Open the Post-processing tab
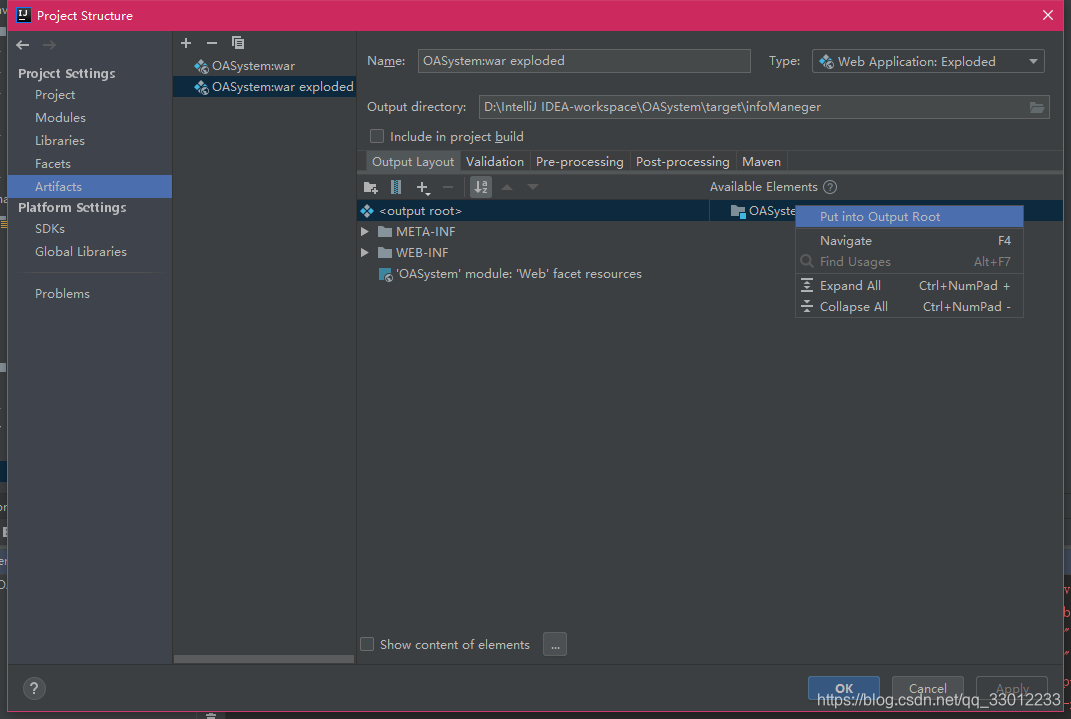Image resolution: width=1071 pixels, height=719 pixels. click(x=682, y=162)
